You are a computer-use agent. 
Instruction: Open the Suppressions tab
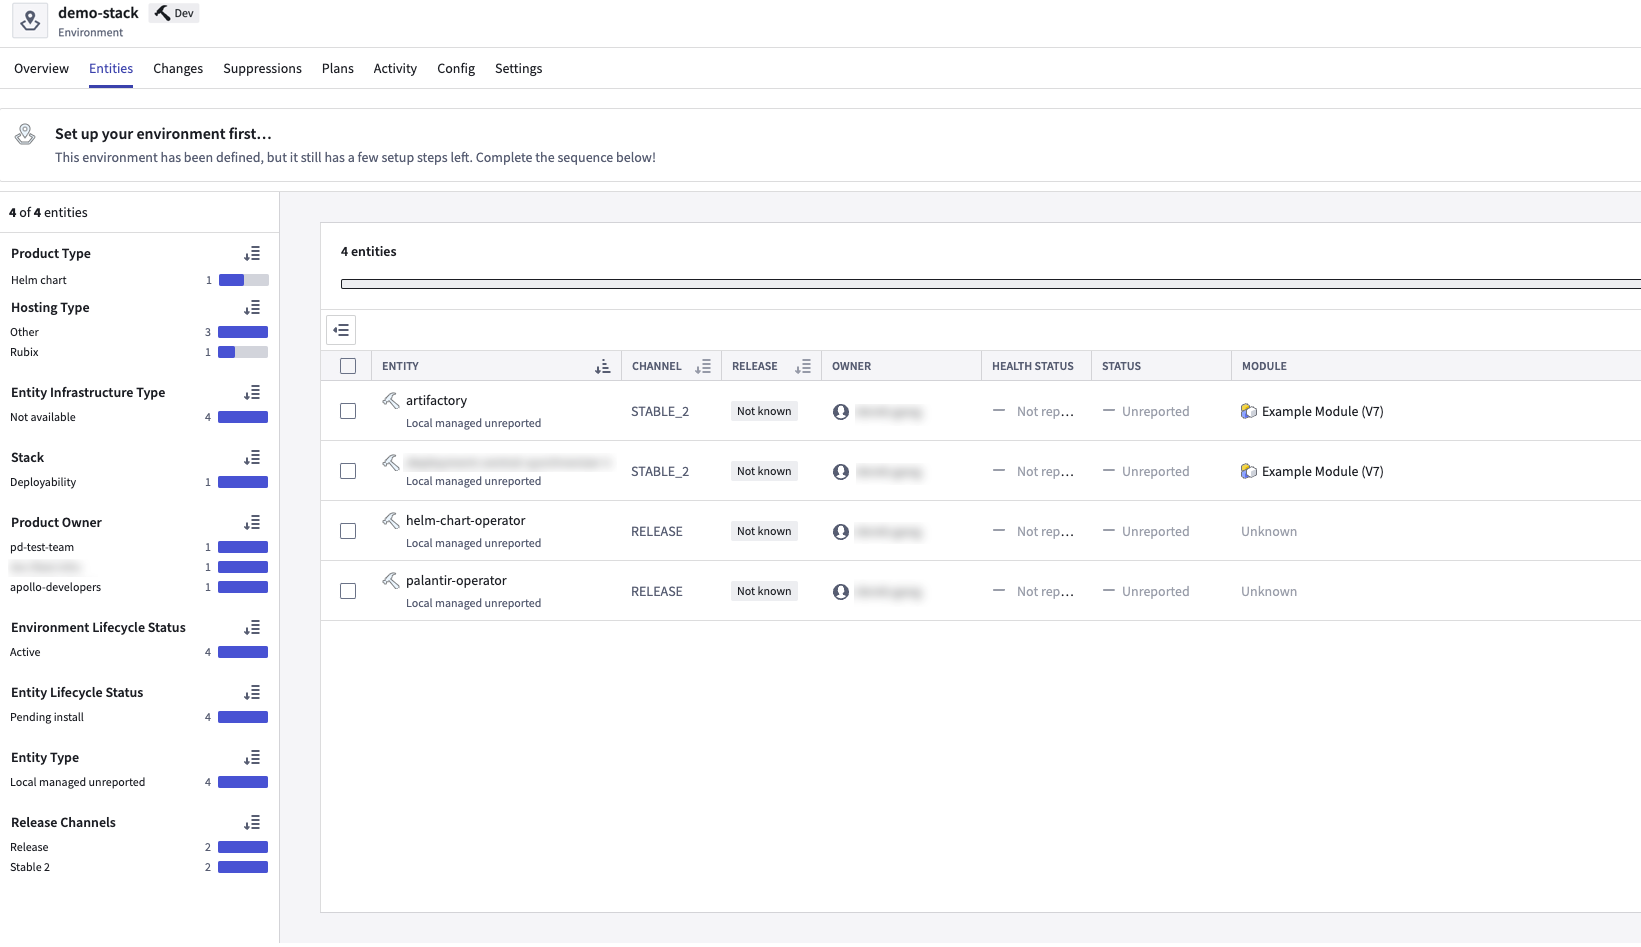(262, 69)
